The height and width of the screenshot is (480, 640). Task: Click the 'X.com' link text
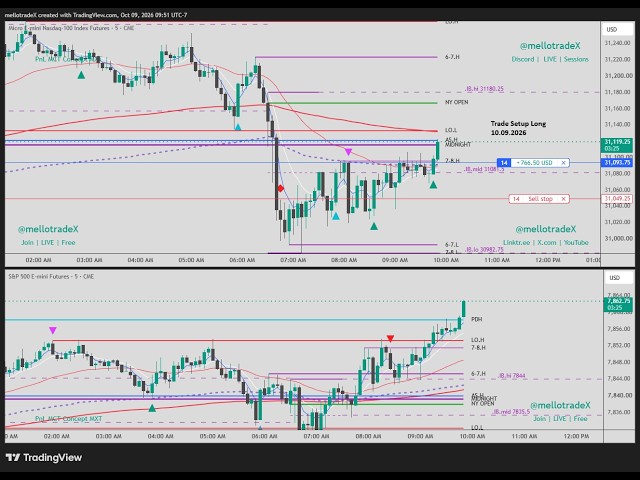click(x=547, y=242)
